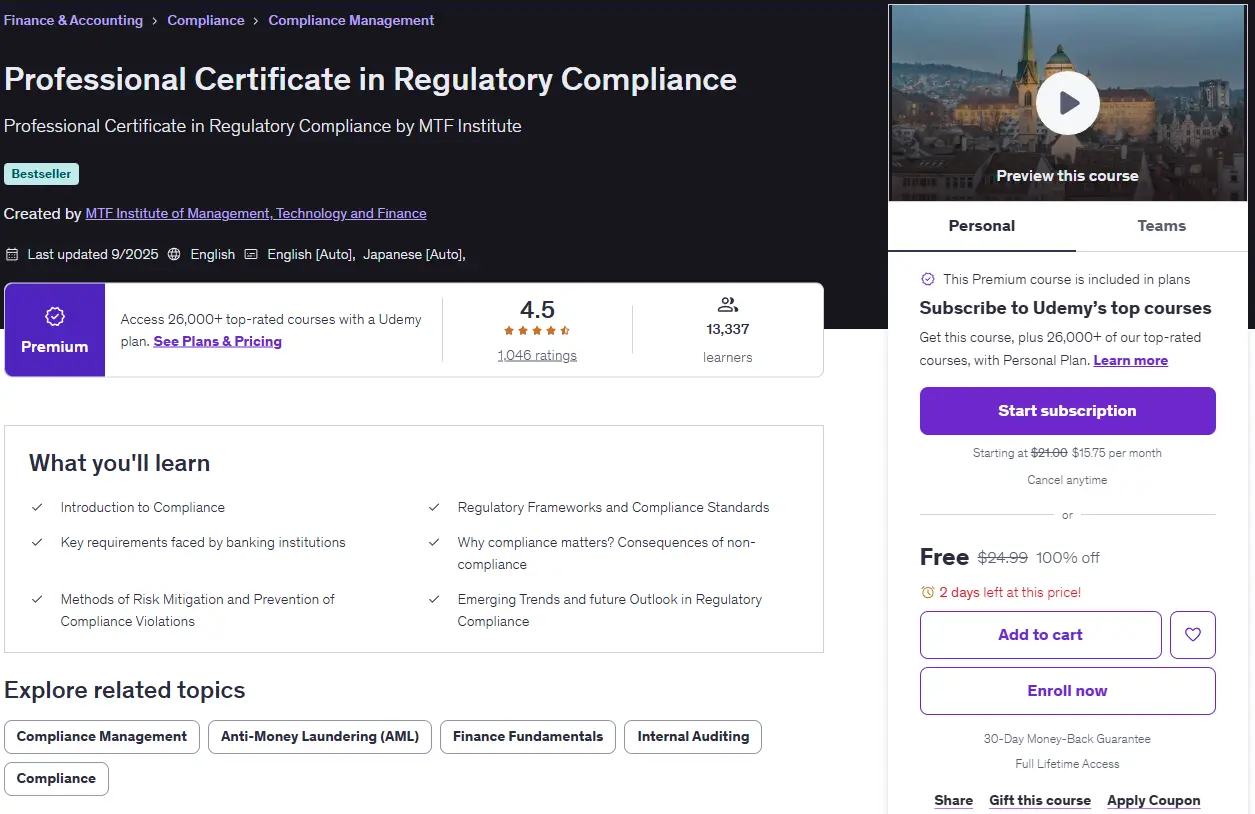The height and width of the screenshot is (814, 1255).
Task: Click checkmark beside Introduction to Compliance
Action: (x=37, y=507)
